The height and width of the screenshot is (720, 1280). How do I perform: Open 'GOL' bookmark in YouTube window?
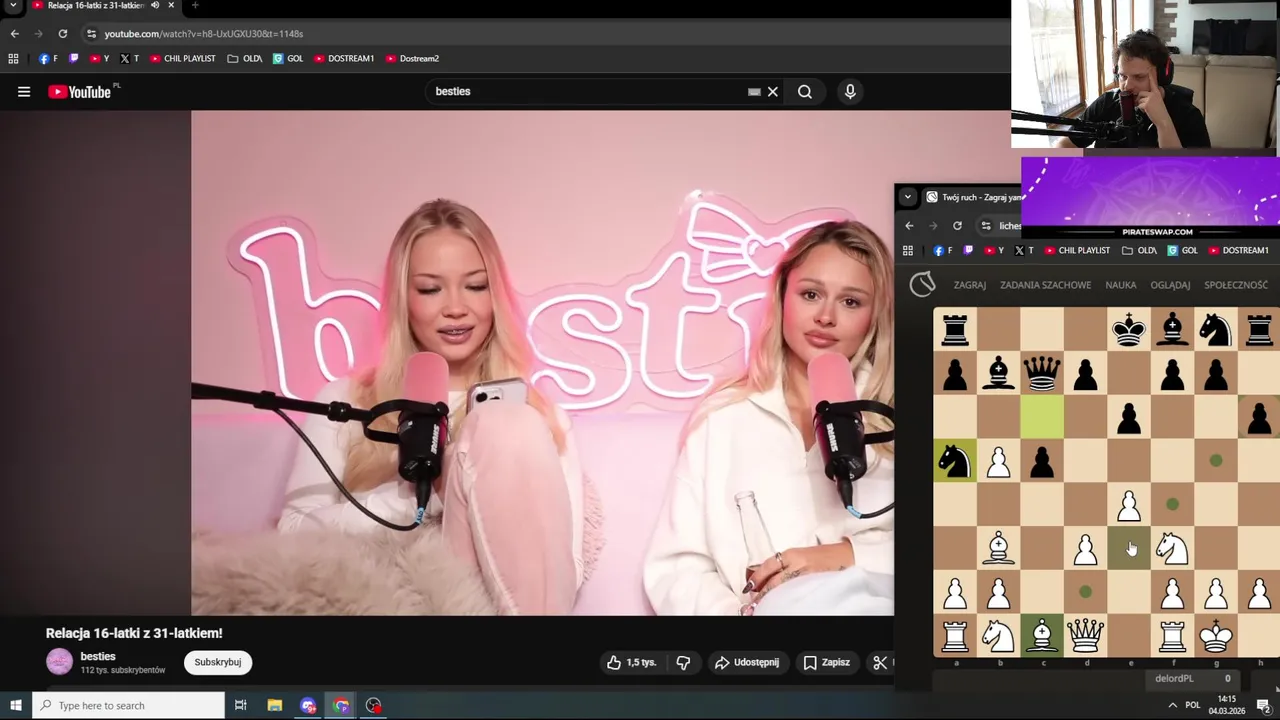(288, 59)
